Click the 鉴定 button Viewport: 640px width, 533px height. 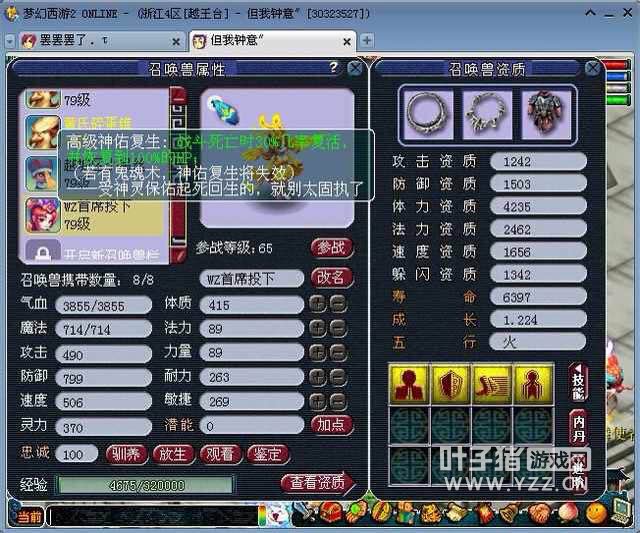pyautogui.click(x=267, y=454)
